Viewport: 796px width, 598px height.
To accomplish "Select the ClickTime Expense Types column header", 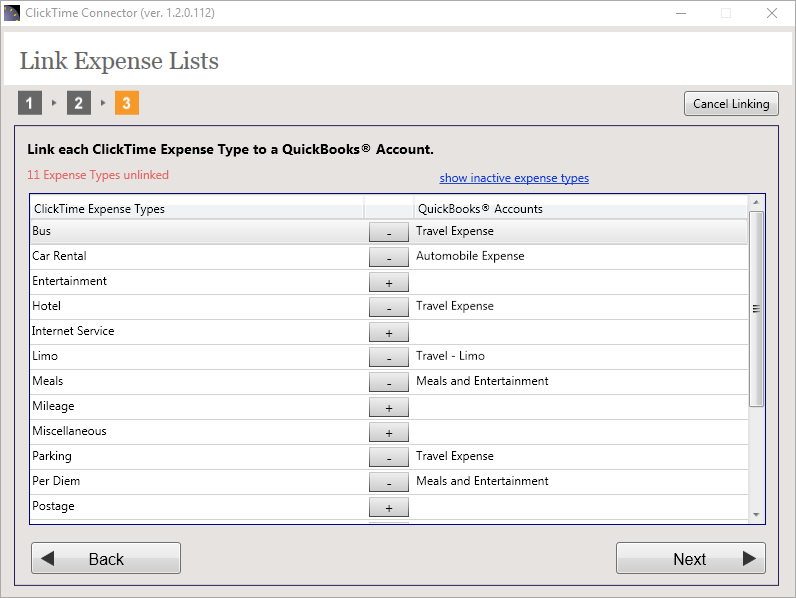I will 197,209.
